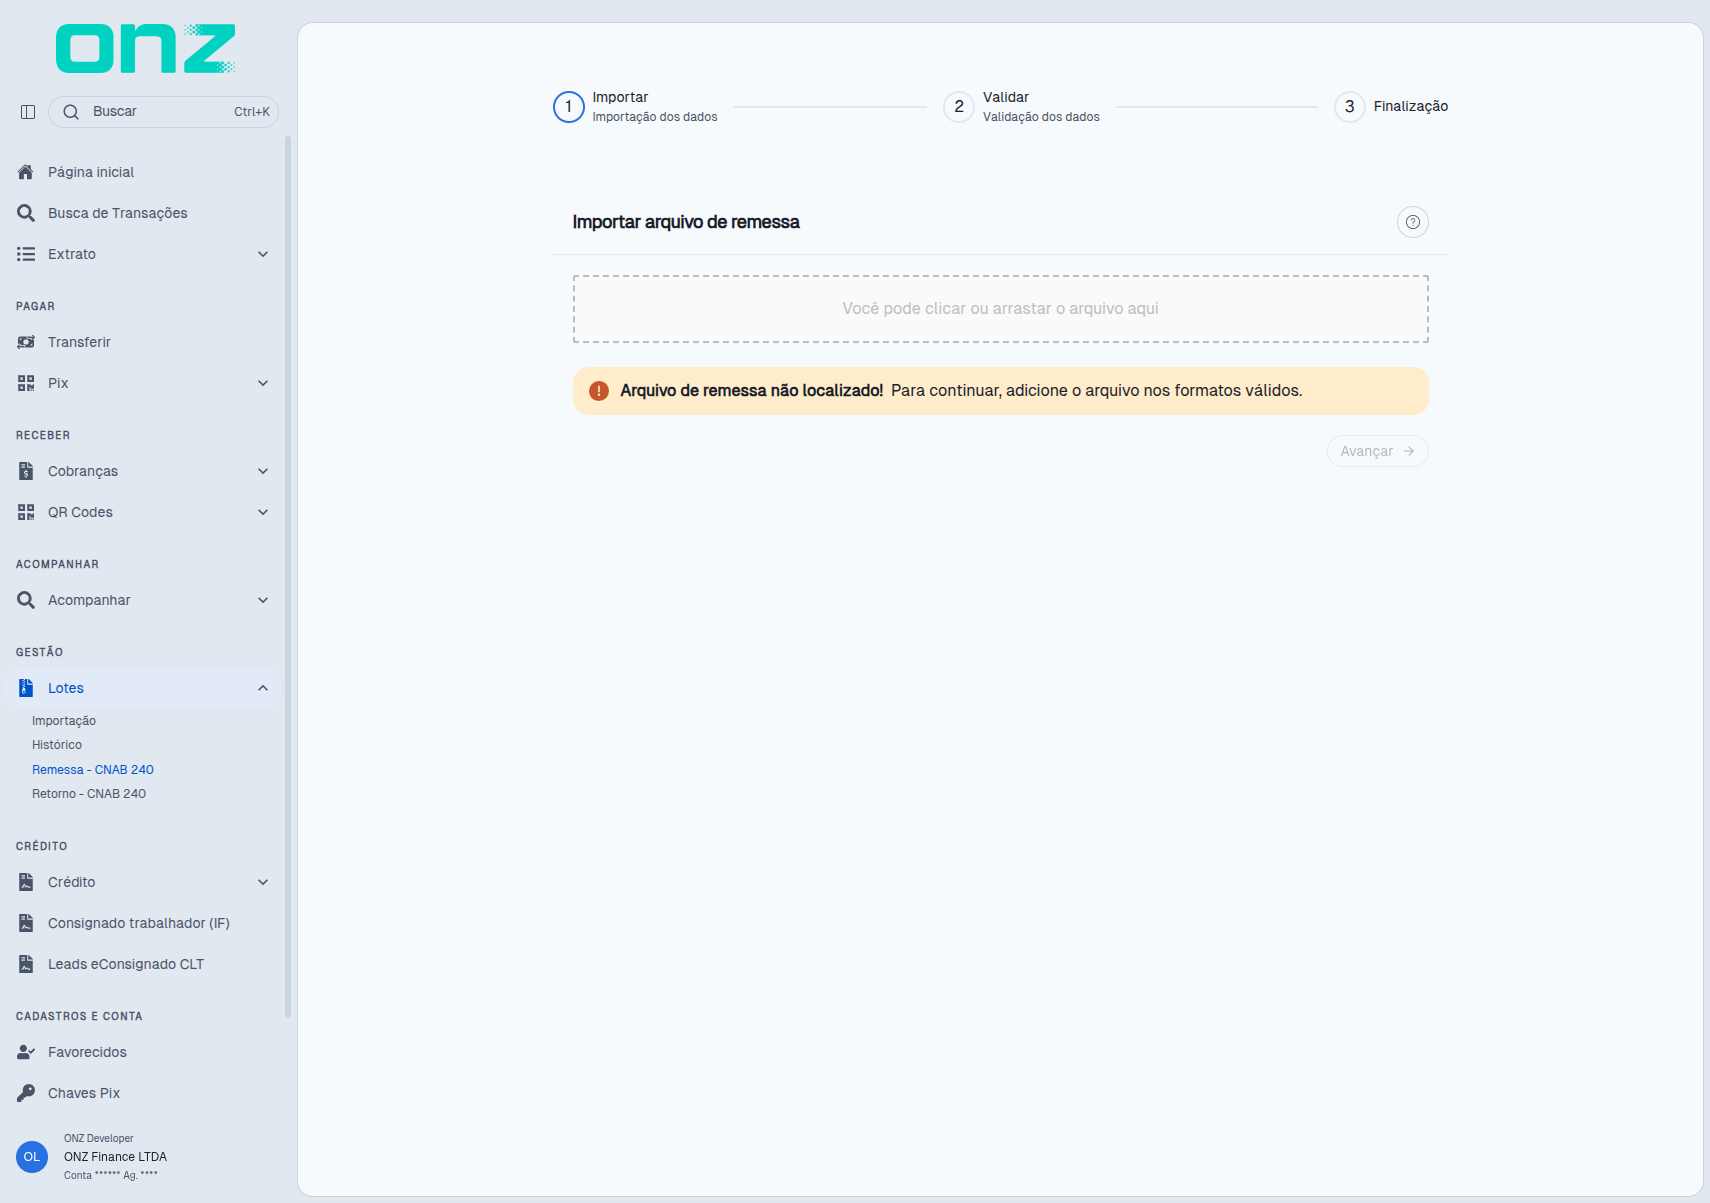Select Remessa - CNAB 240 submenu

(93, 770)
